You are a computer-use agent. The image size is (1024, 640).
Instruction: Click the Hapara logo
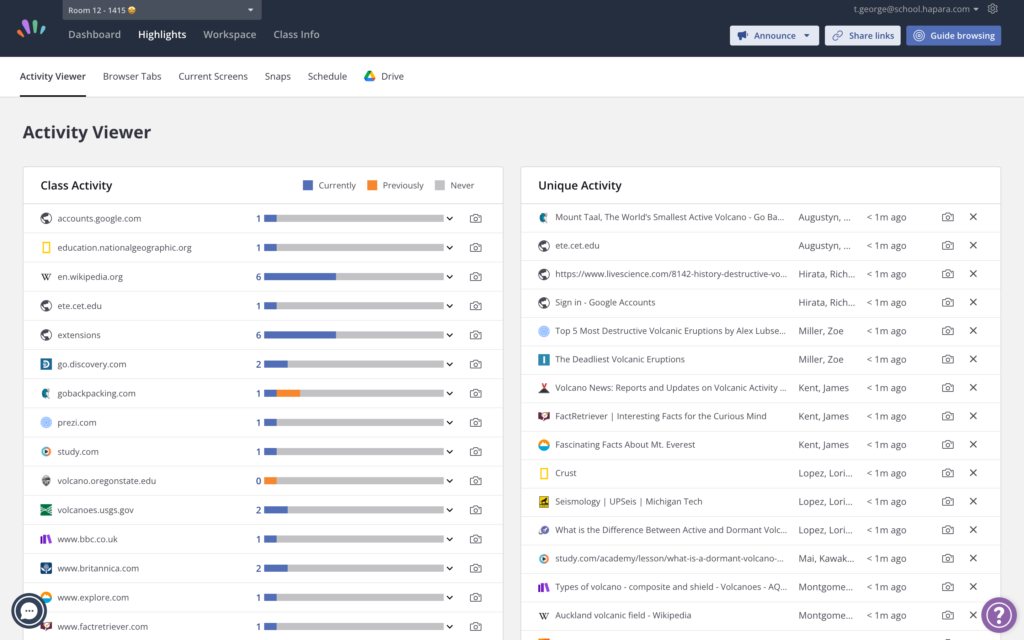[x=31, y=28]
